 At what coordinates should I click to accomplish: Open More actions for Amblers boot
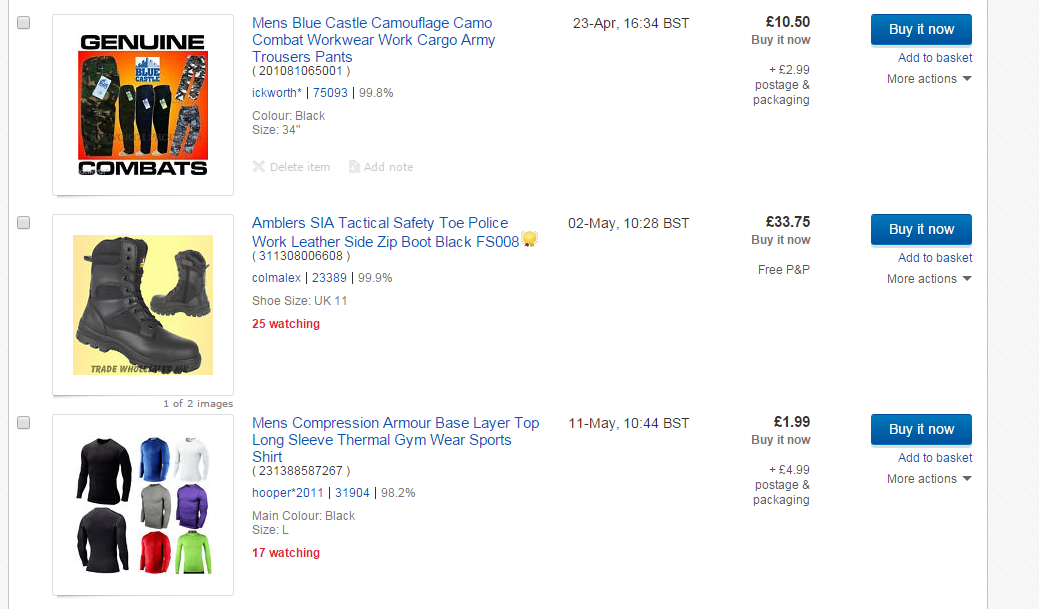929,279
